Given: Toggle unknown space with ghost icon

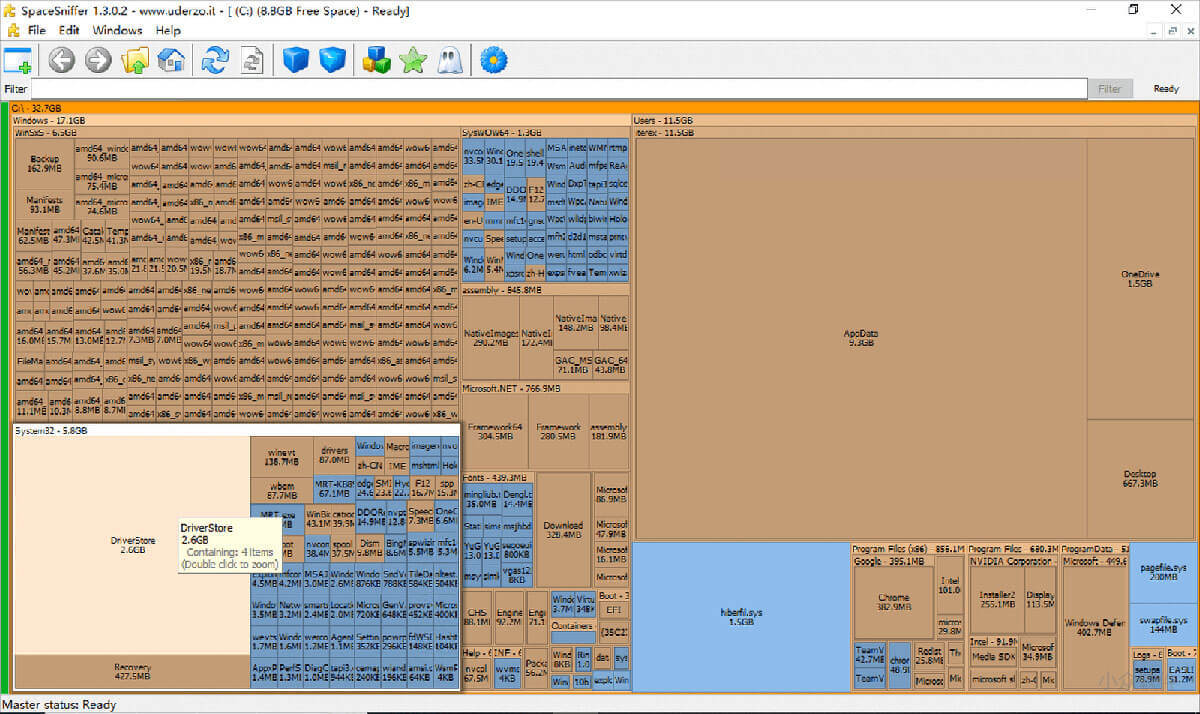Looking at the screenshot, I should 448,61.
